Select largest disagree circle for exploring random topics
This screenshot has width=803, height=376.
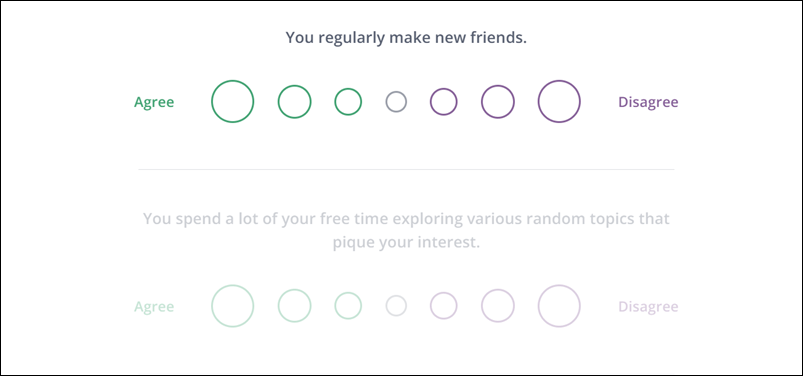coord(559,306)
